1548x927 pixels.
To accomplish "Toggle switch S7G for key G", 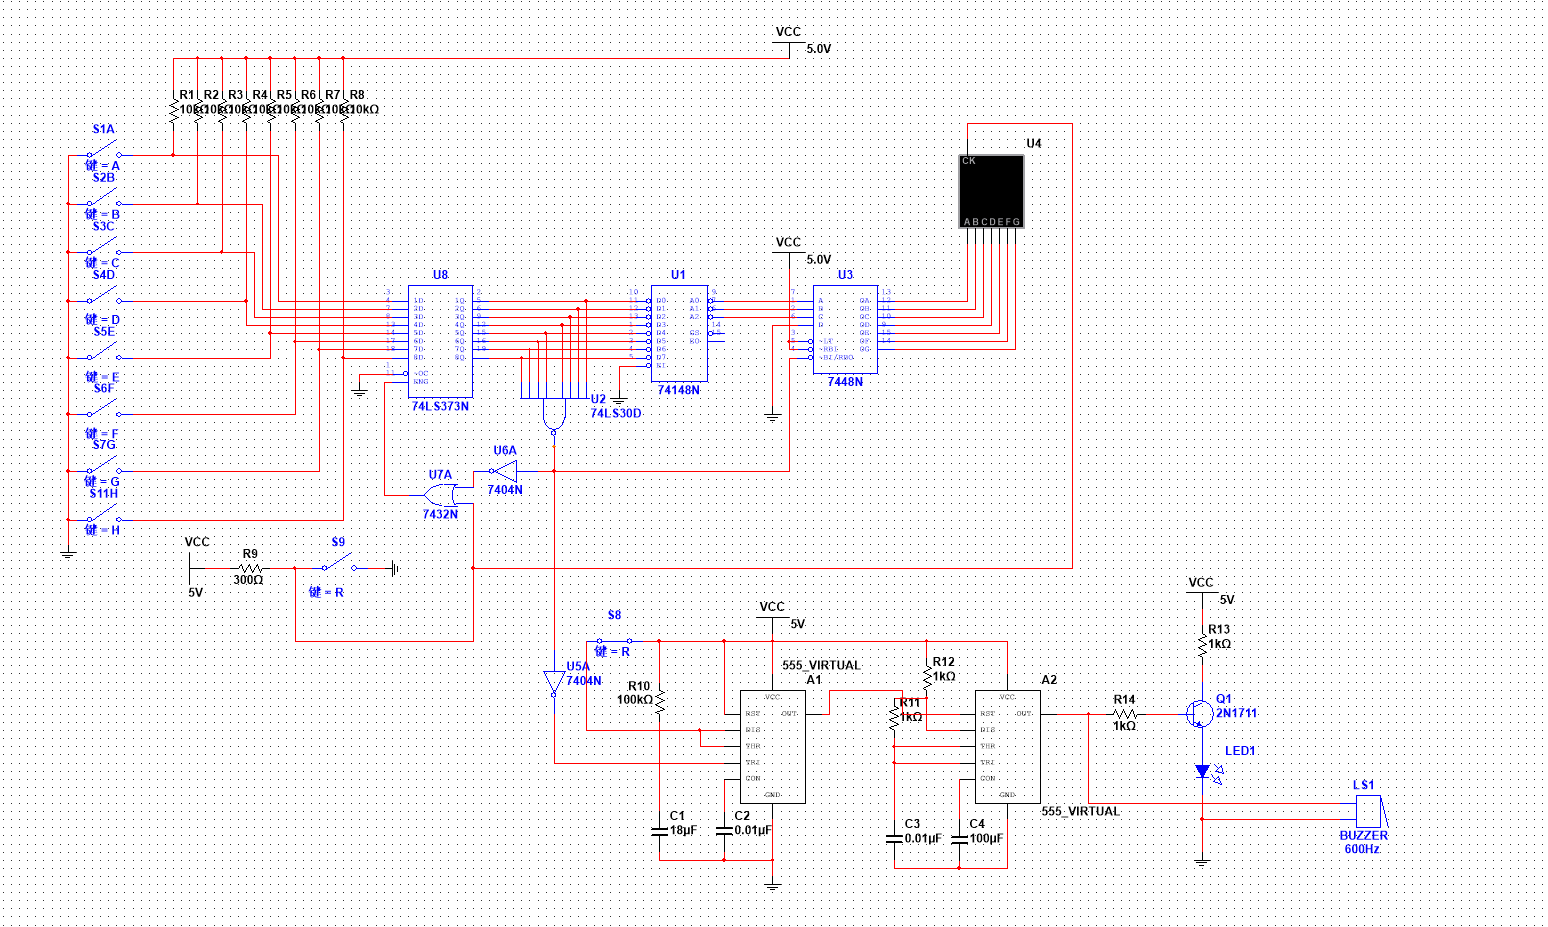I will click(103, 466).
